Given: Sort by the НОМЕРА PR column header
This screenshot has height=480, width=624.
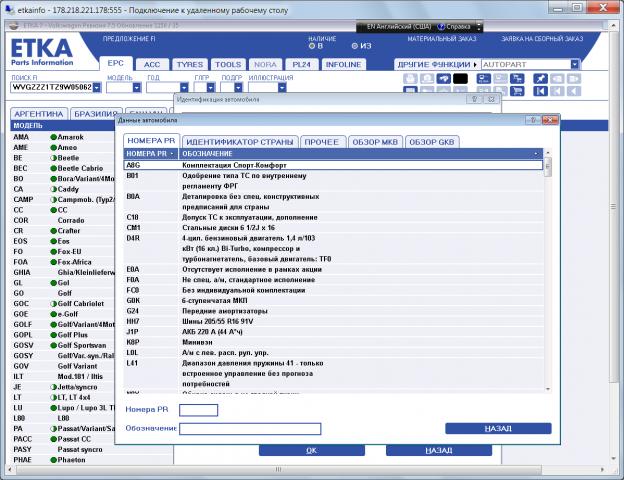Looking at the screenshot, I should pyautogui.click(x=150, y=154).
